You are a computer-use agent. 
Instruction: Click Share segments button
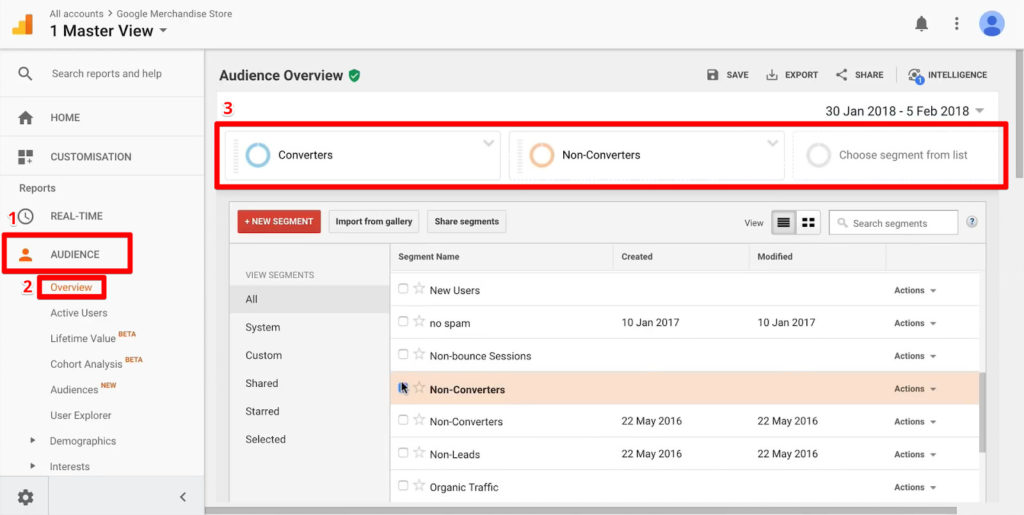pos(466,221)
